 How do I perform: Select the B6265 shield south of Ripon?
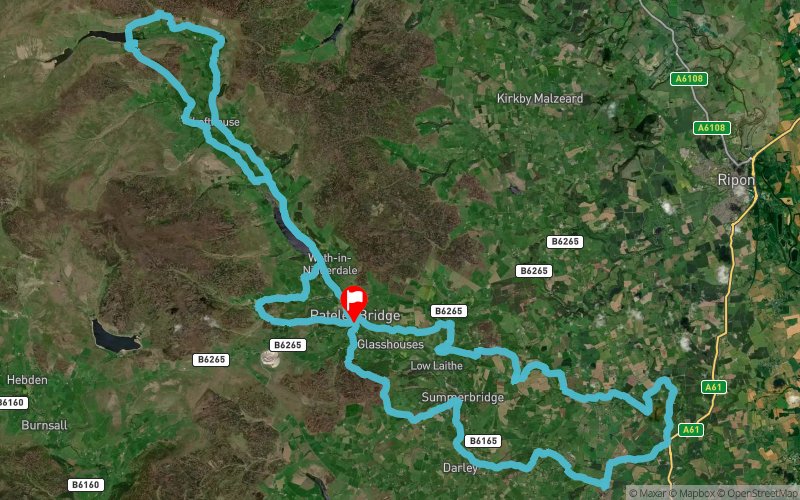565,241
